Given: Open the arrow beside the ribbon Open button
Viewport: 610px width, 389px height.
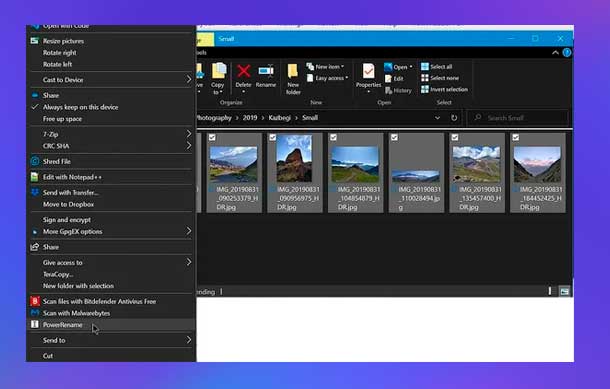Looking at the screenshot, I should pyautogui.click(x=411, y=67).
